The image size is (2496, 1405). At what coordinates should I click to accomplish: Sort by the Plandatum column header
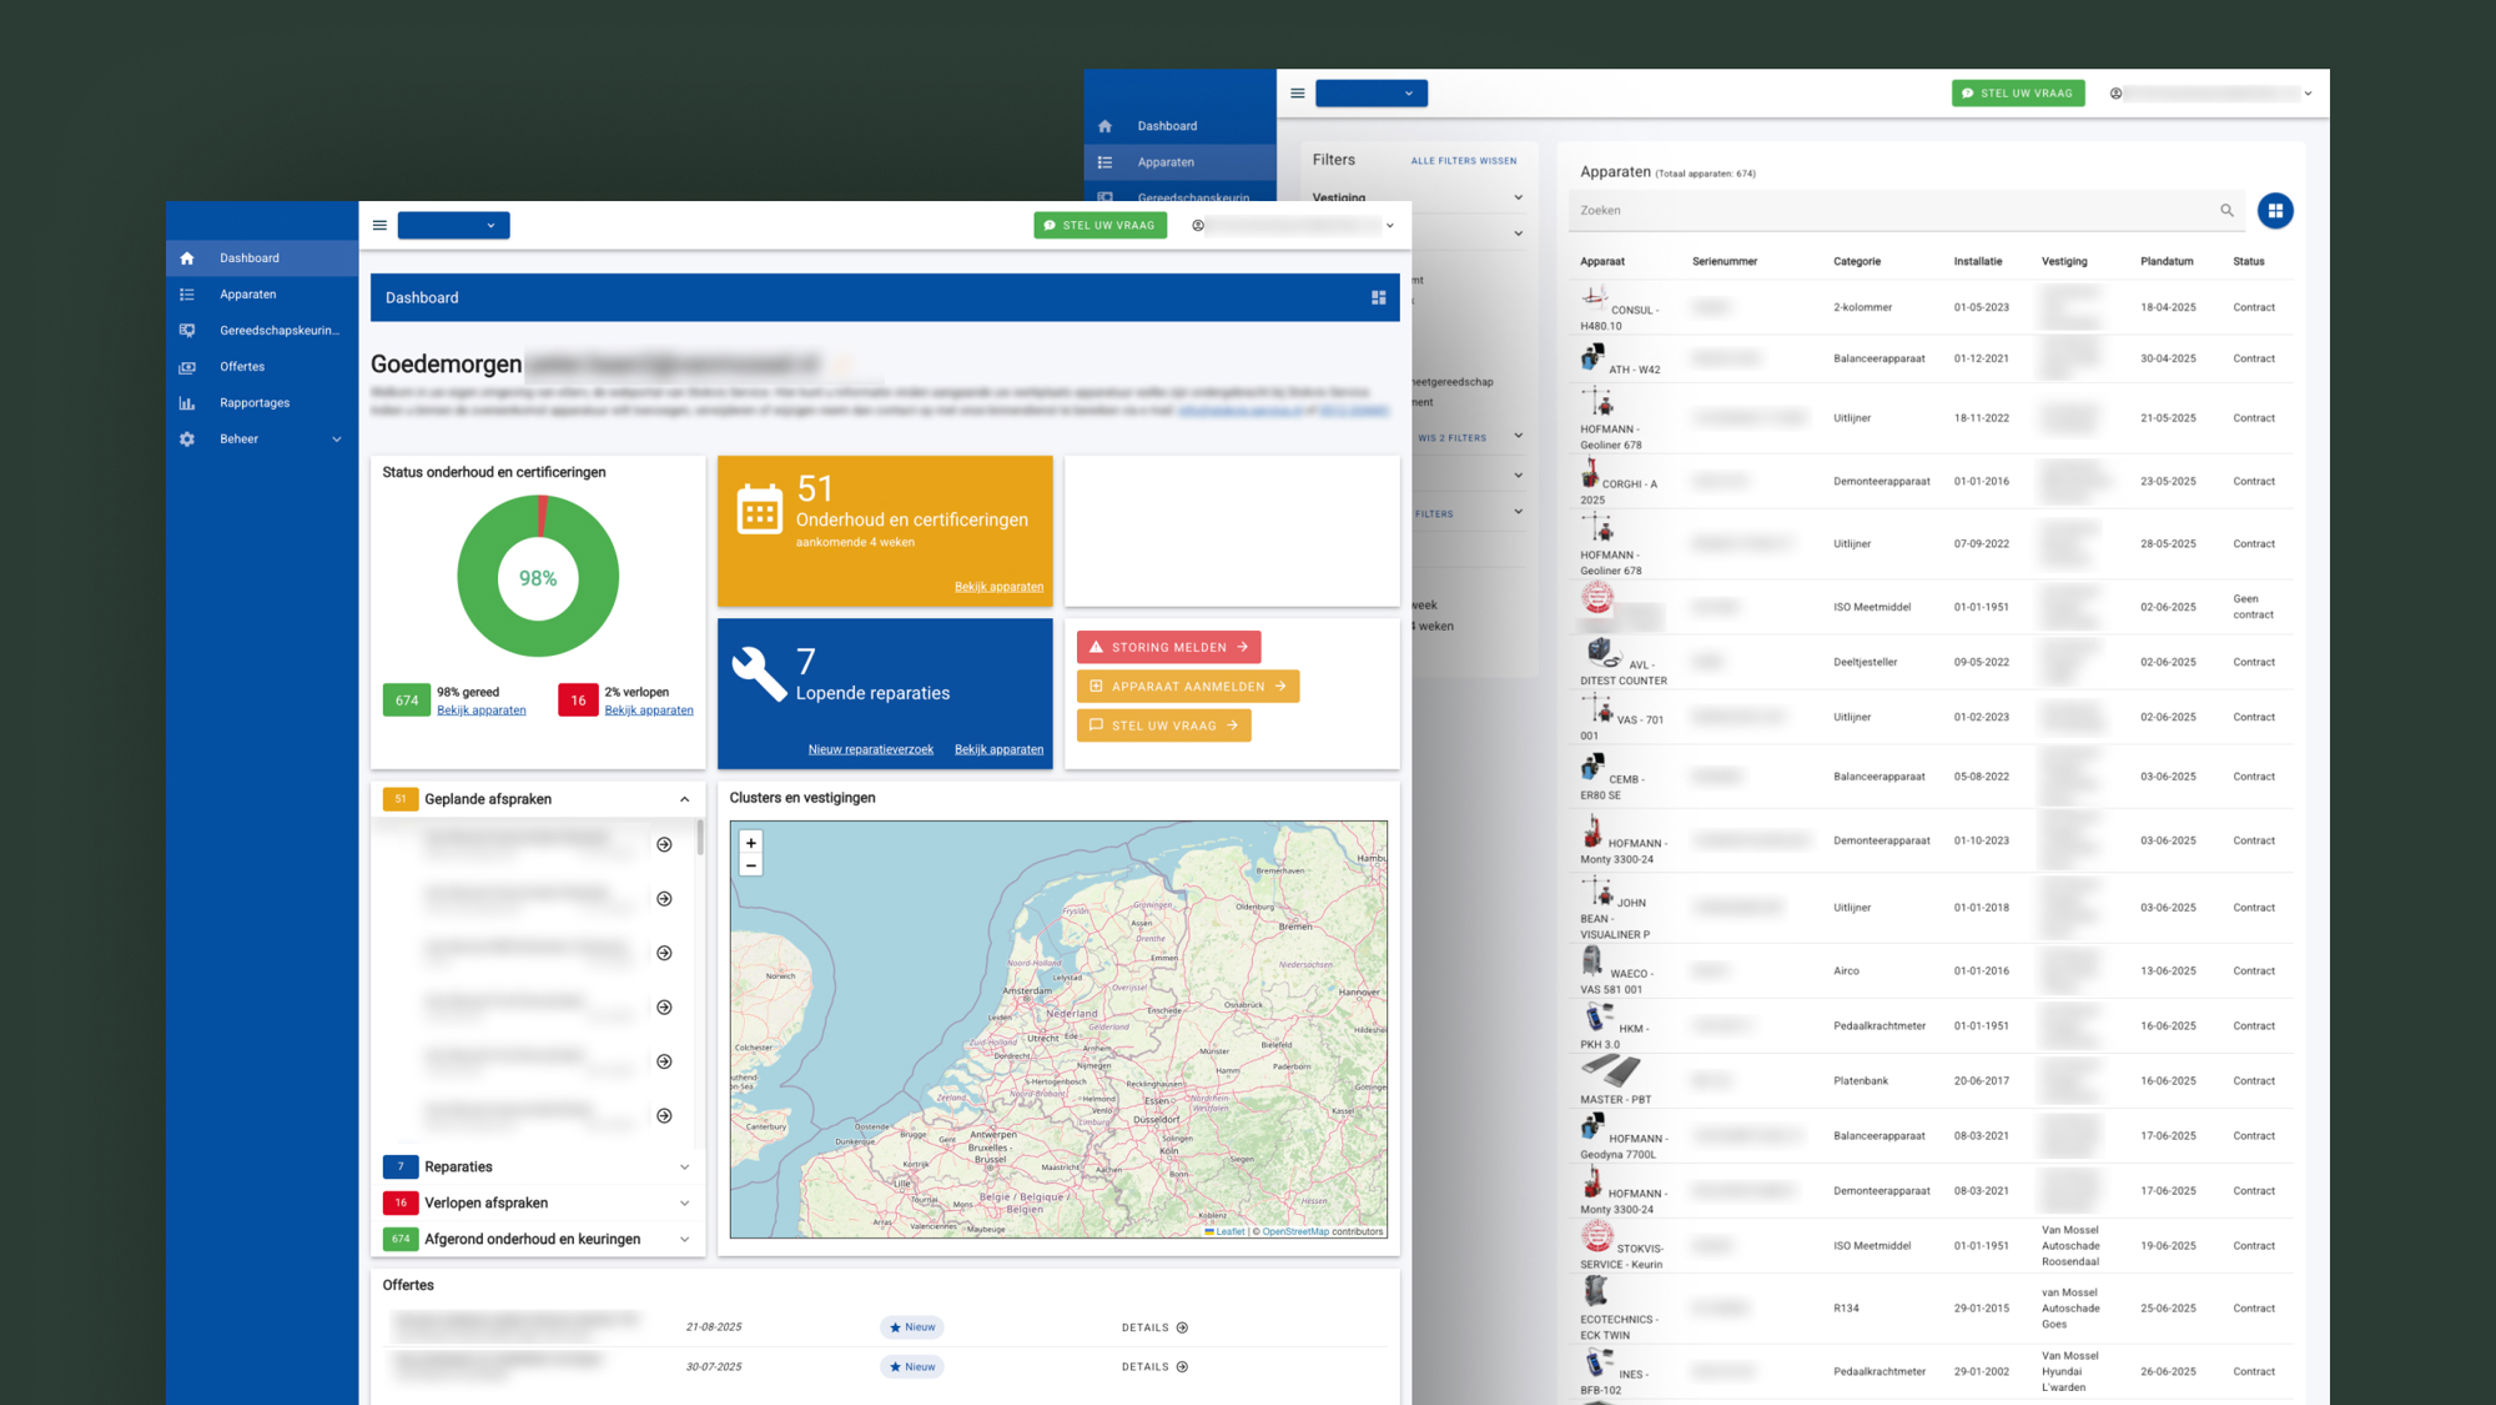[x=2166, y=261]
